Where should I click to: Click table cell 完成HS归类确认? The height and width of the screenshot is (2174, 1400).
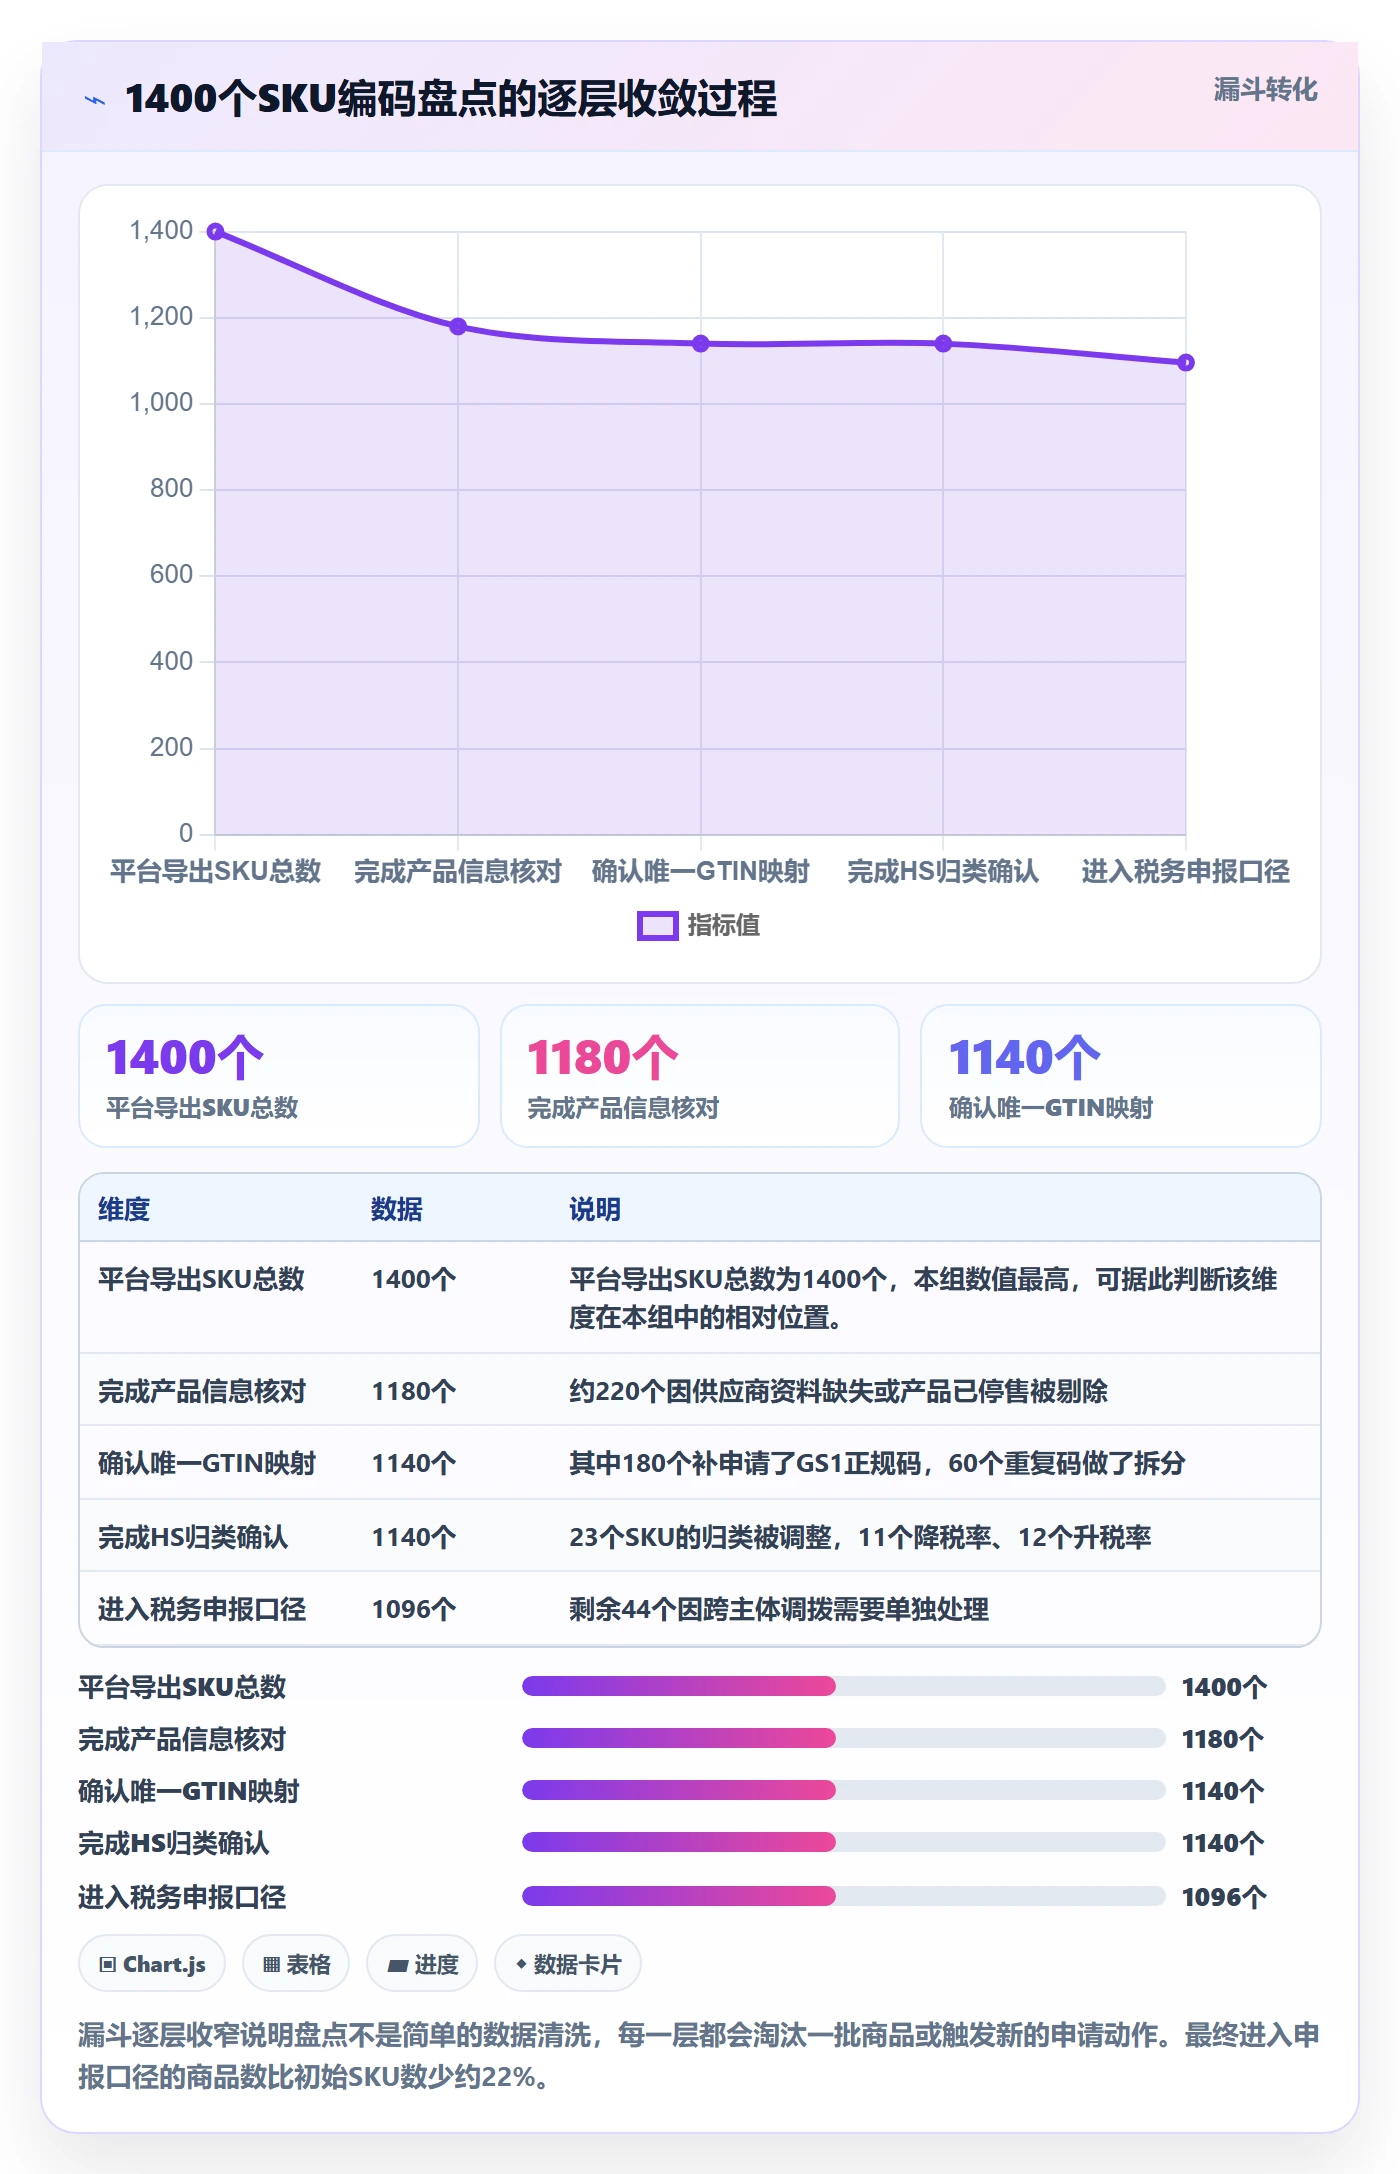pos(193,1537)
